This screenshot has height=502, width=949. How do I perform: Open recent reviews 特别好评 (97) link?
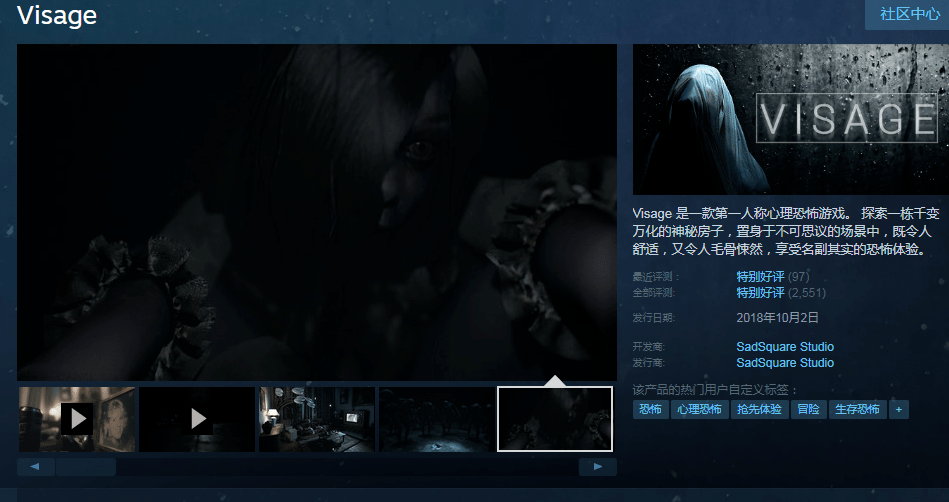click(x=772, y=277)
